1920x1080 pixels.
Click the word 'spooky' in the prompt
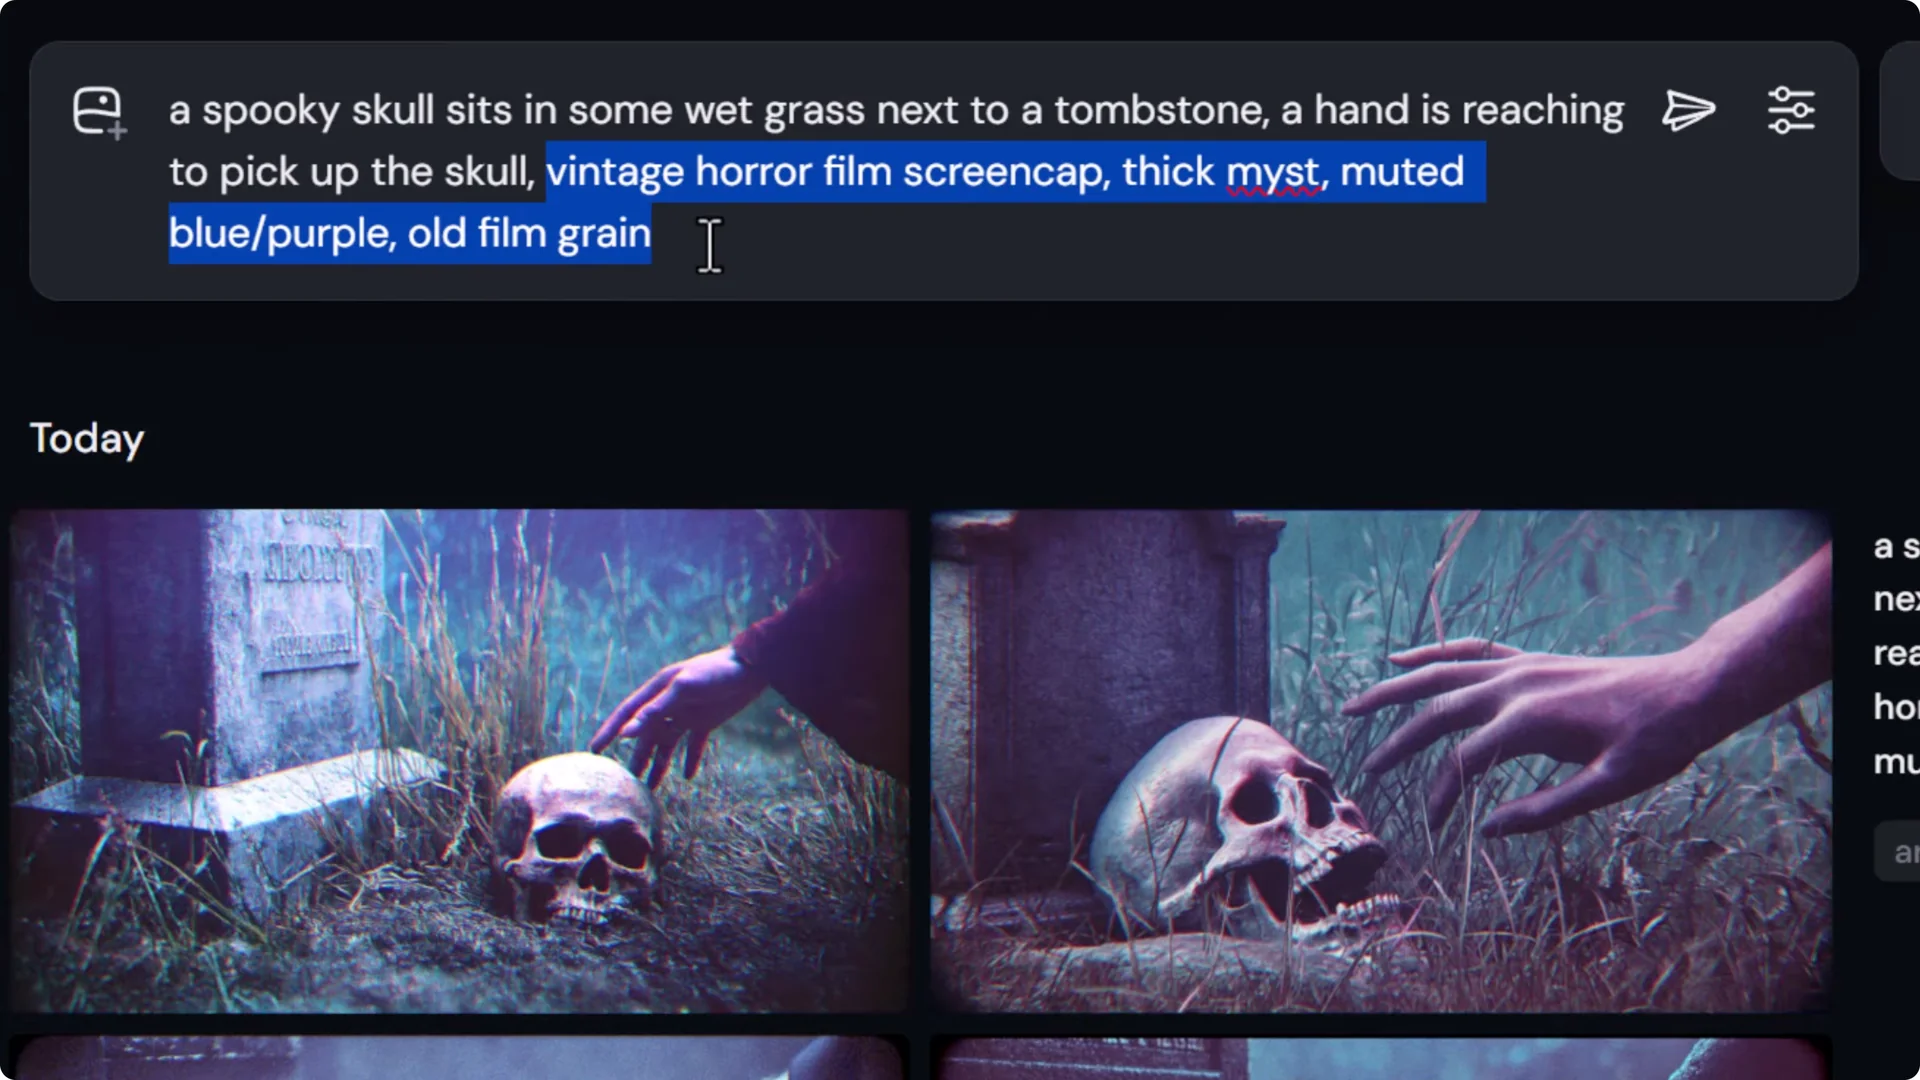[x=271, y=112]
